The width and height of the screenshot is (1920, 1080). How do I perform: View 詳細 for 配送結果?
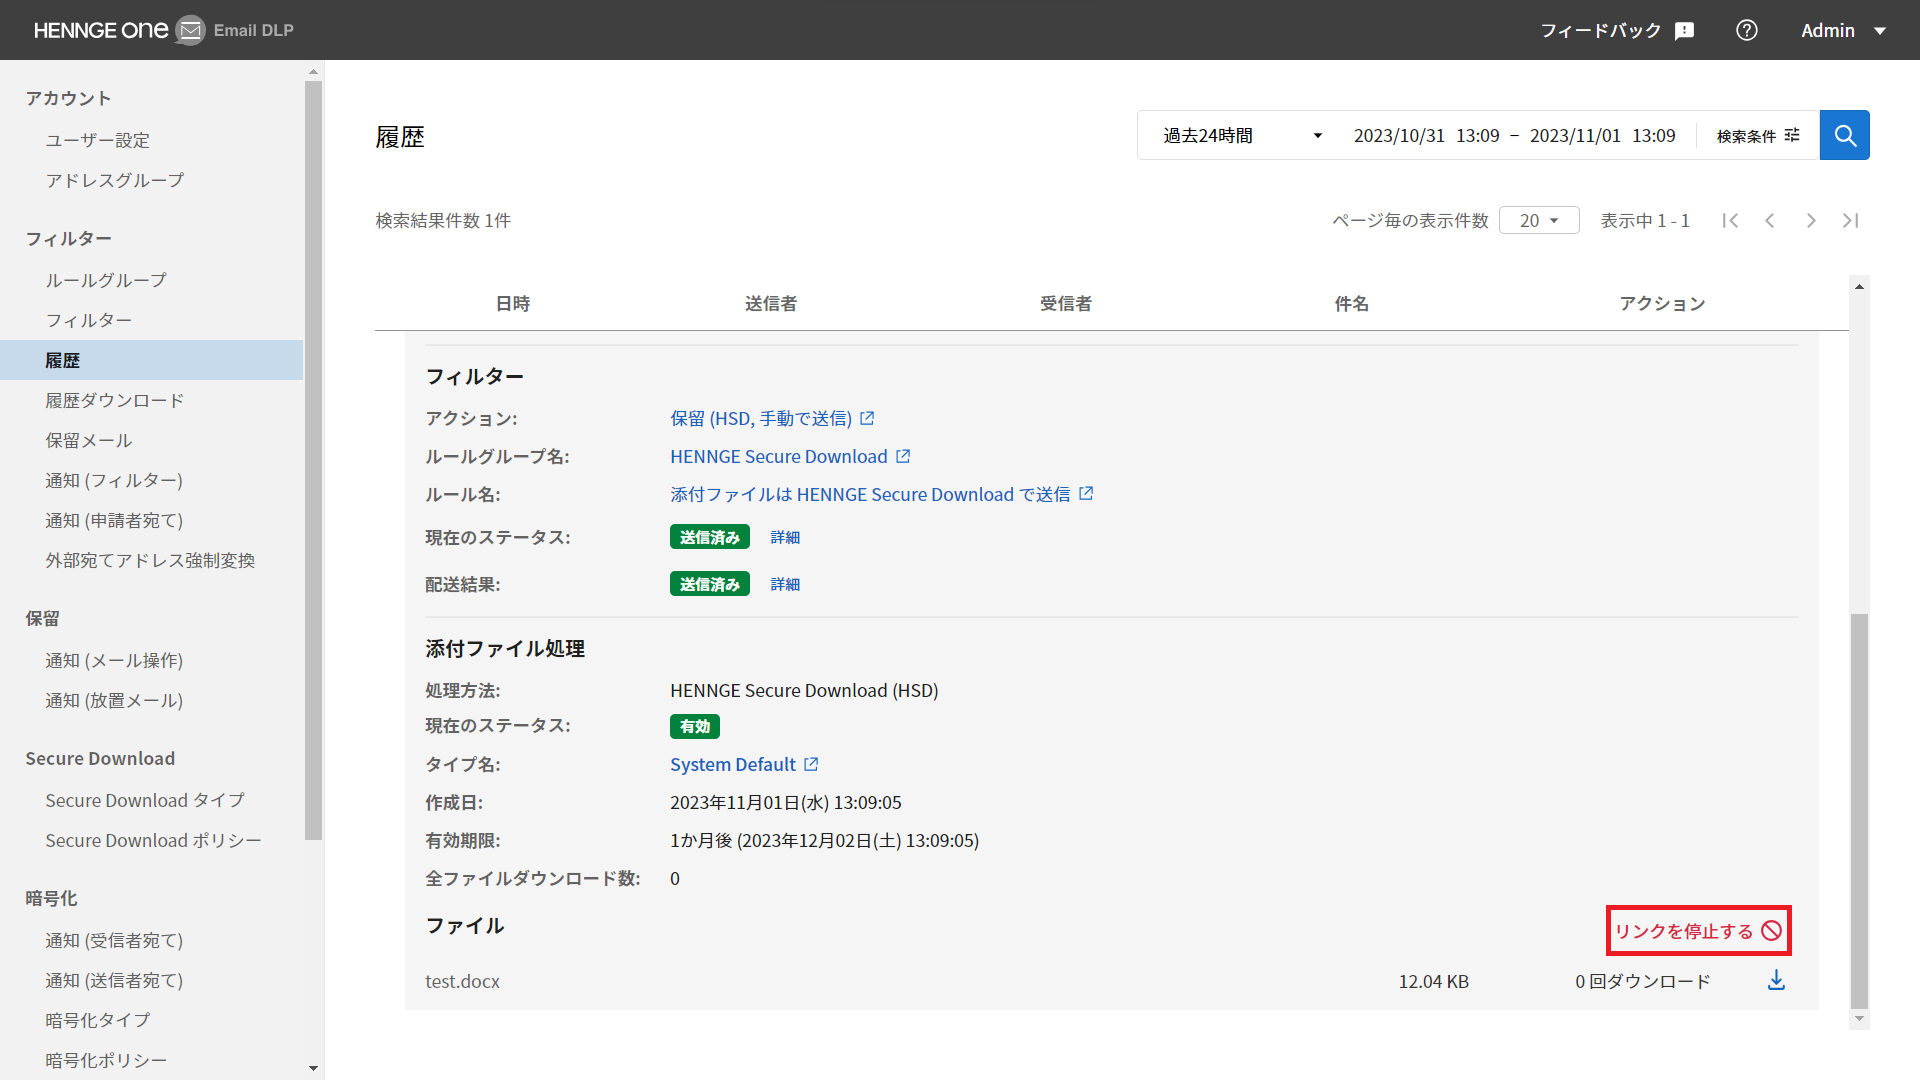pos(785,584)
